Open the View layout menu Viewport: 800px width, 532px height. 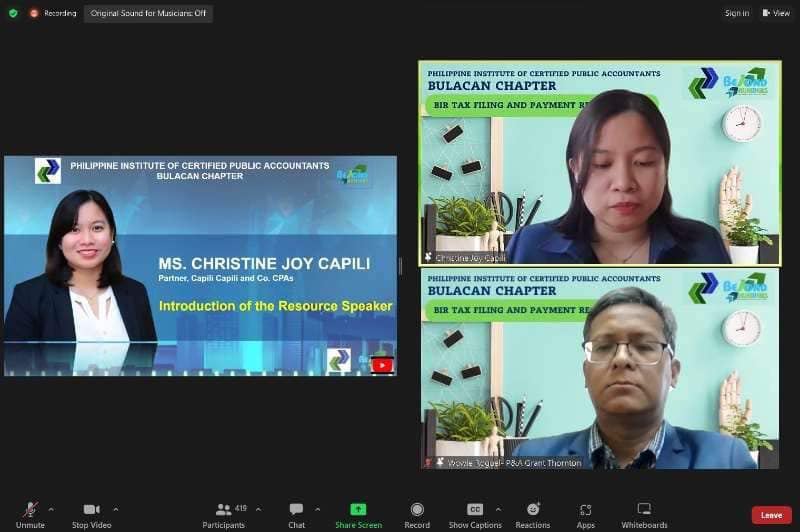776,13
